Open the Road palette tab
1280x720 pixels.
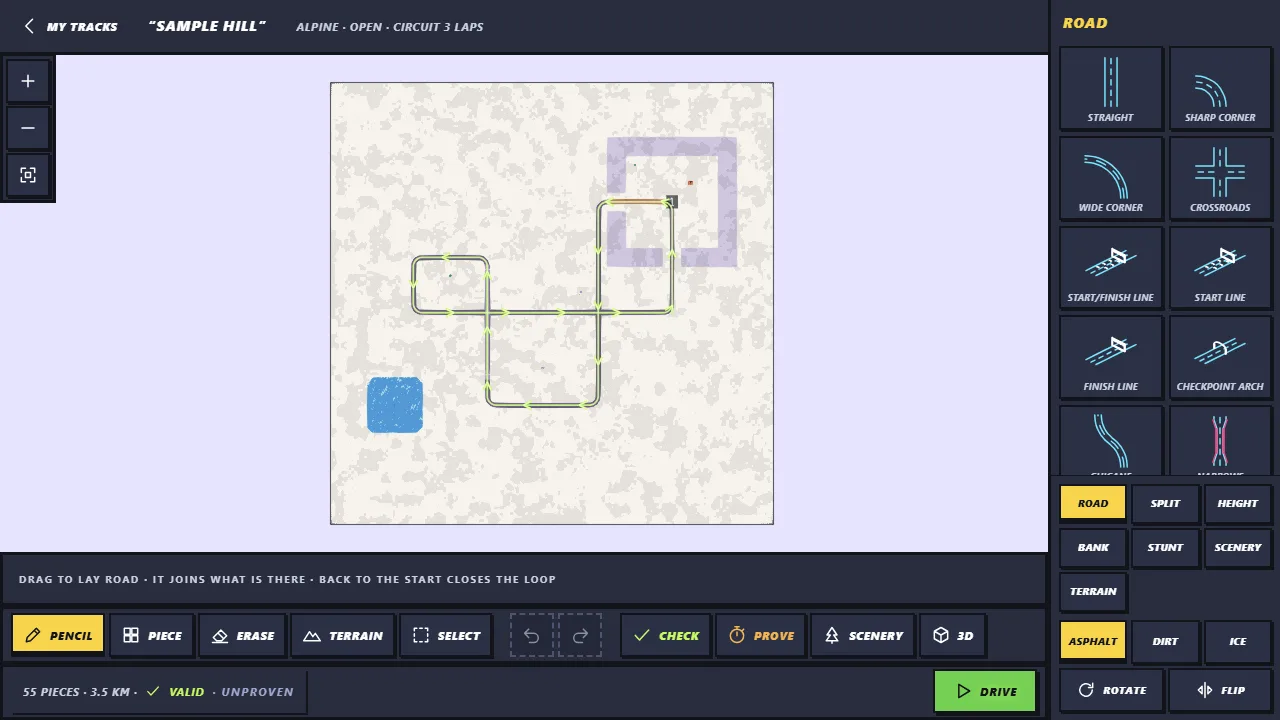pos(1093,503)
